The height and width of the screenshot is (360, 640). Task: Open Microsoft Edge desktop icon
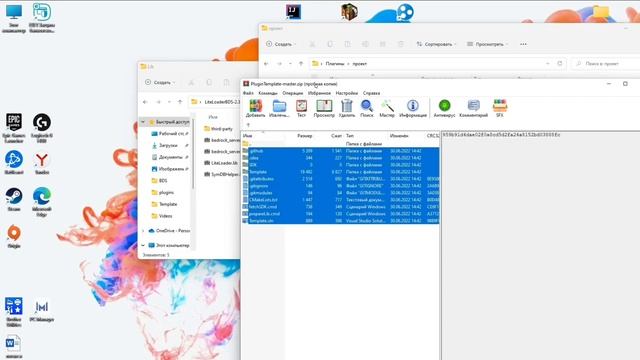[x=42, y=201]
